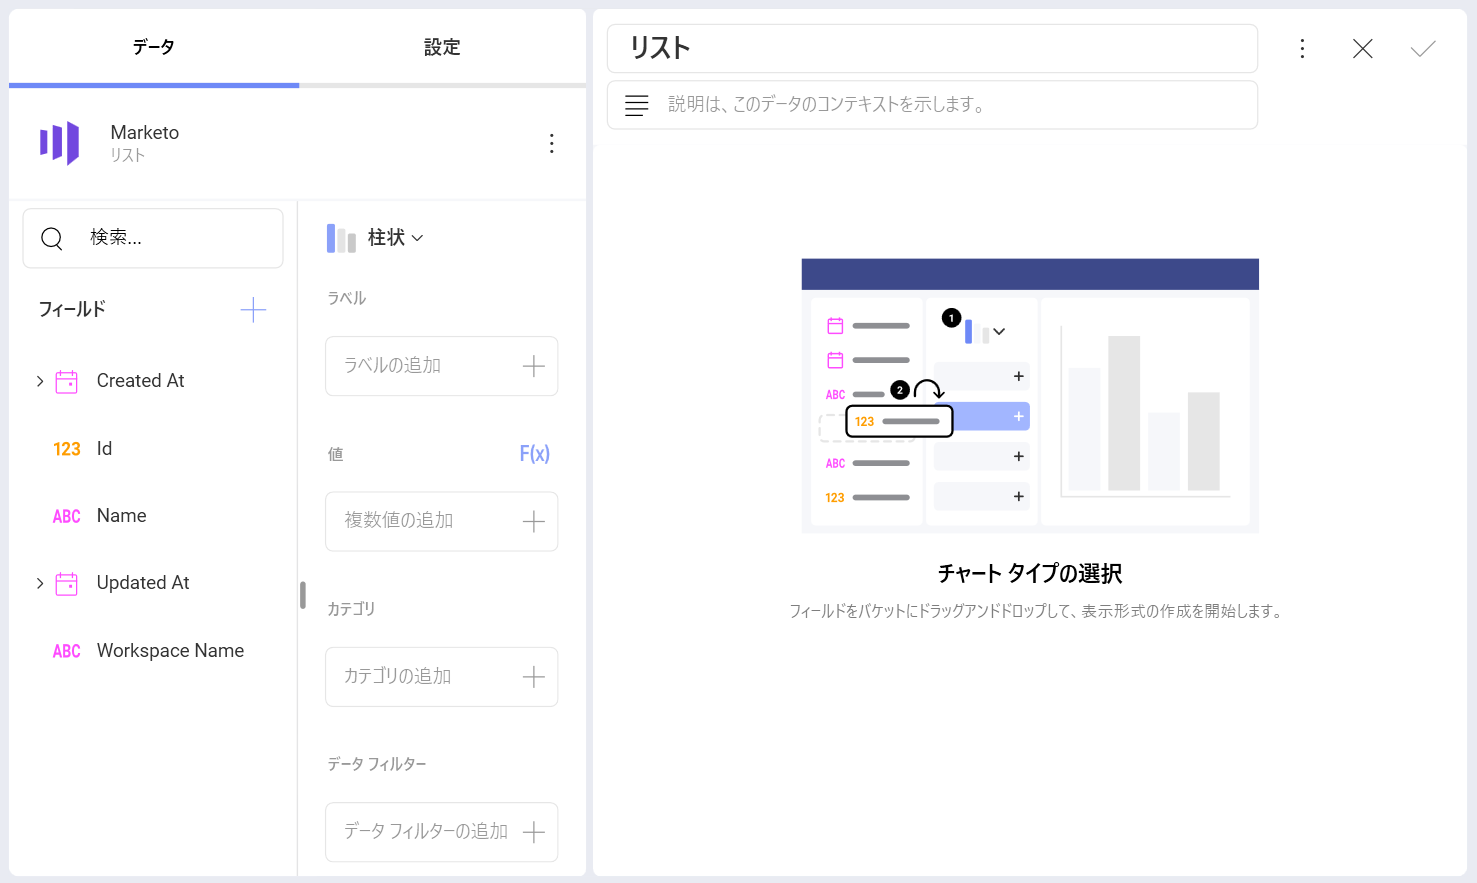Click the panel scrollbar handle beside fields
The height and width of the screenshot is (883, 1477).
[302, 595]
